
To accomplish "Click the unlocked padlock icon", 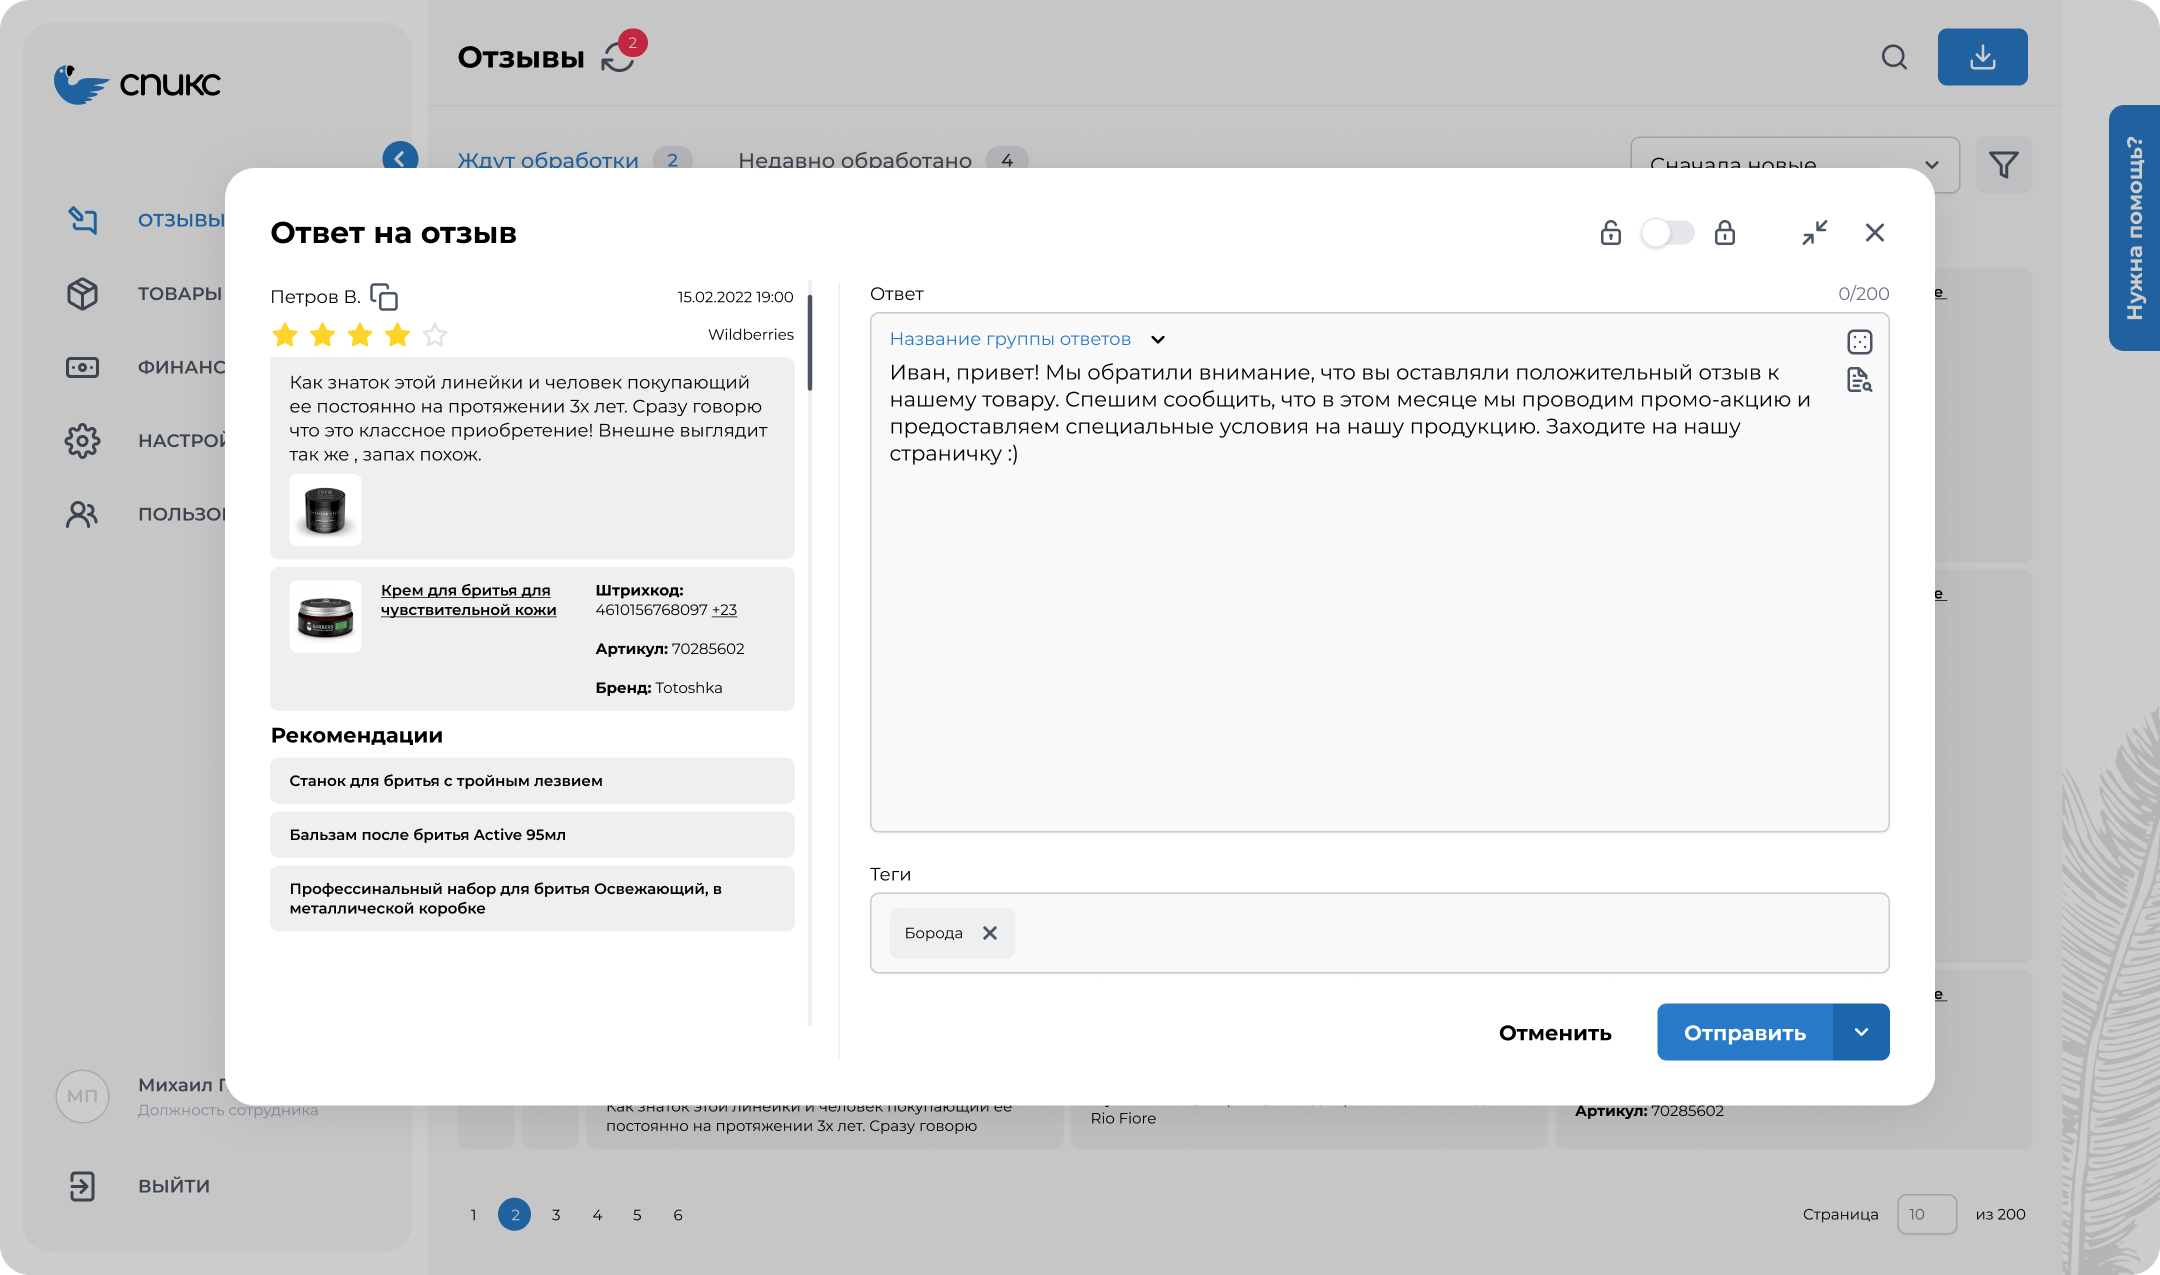I will coord(1610,233).
